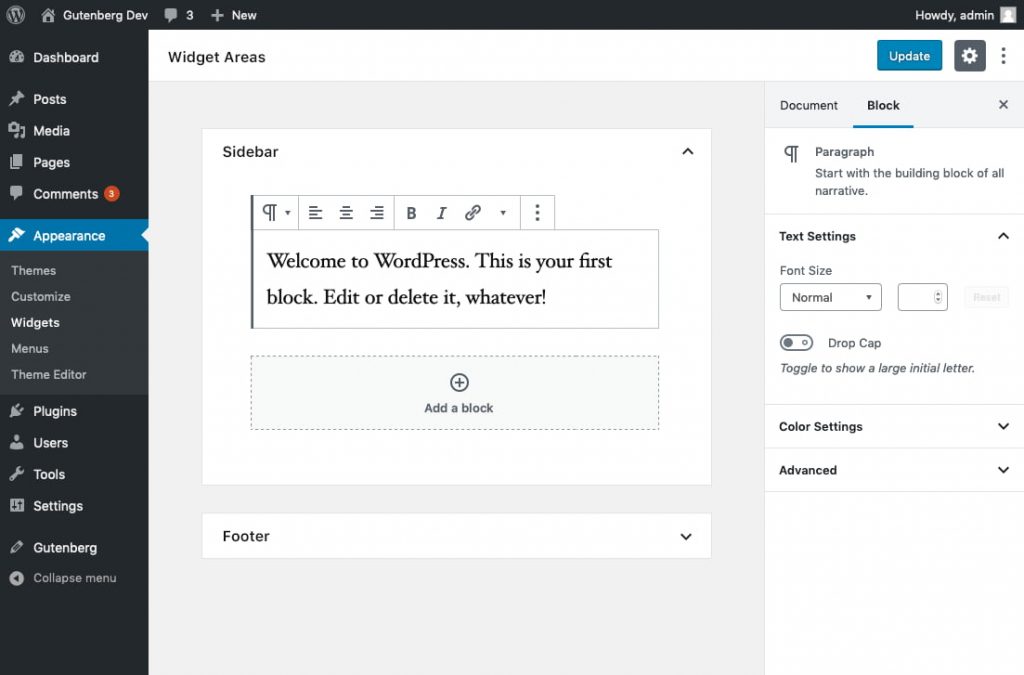Expand the Color Settings panel
1024x675 pixels.
1003,426
